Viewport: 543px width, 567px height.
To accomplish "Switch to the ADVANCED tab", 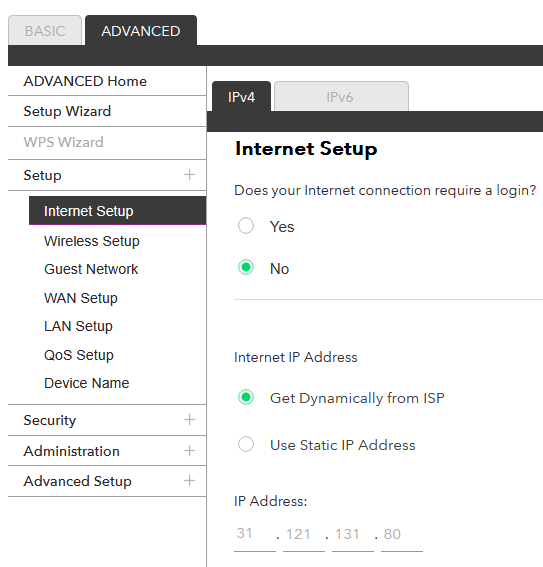I will coord(141,30).
